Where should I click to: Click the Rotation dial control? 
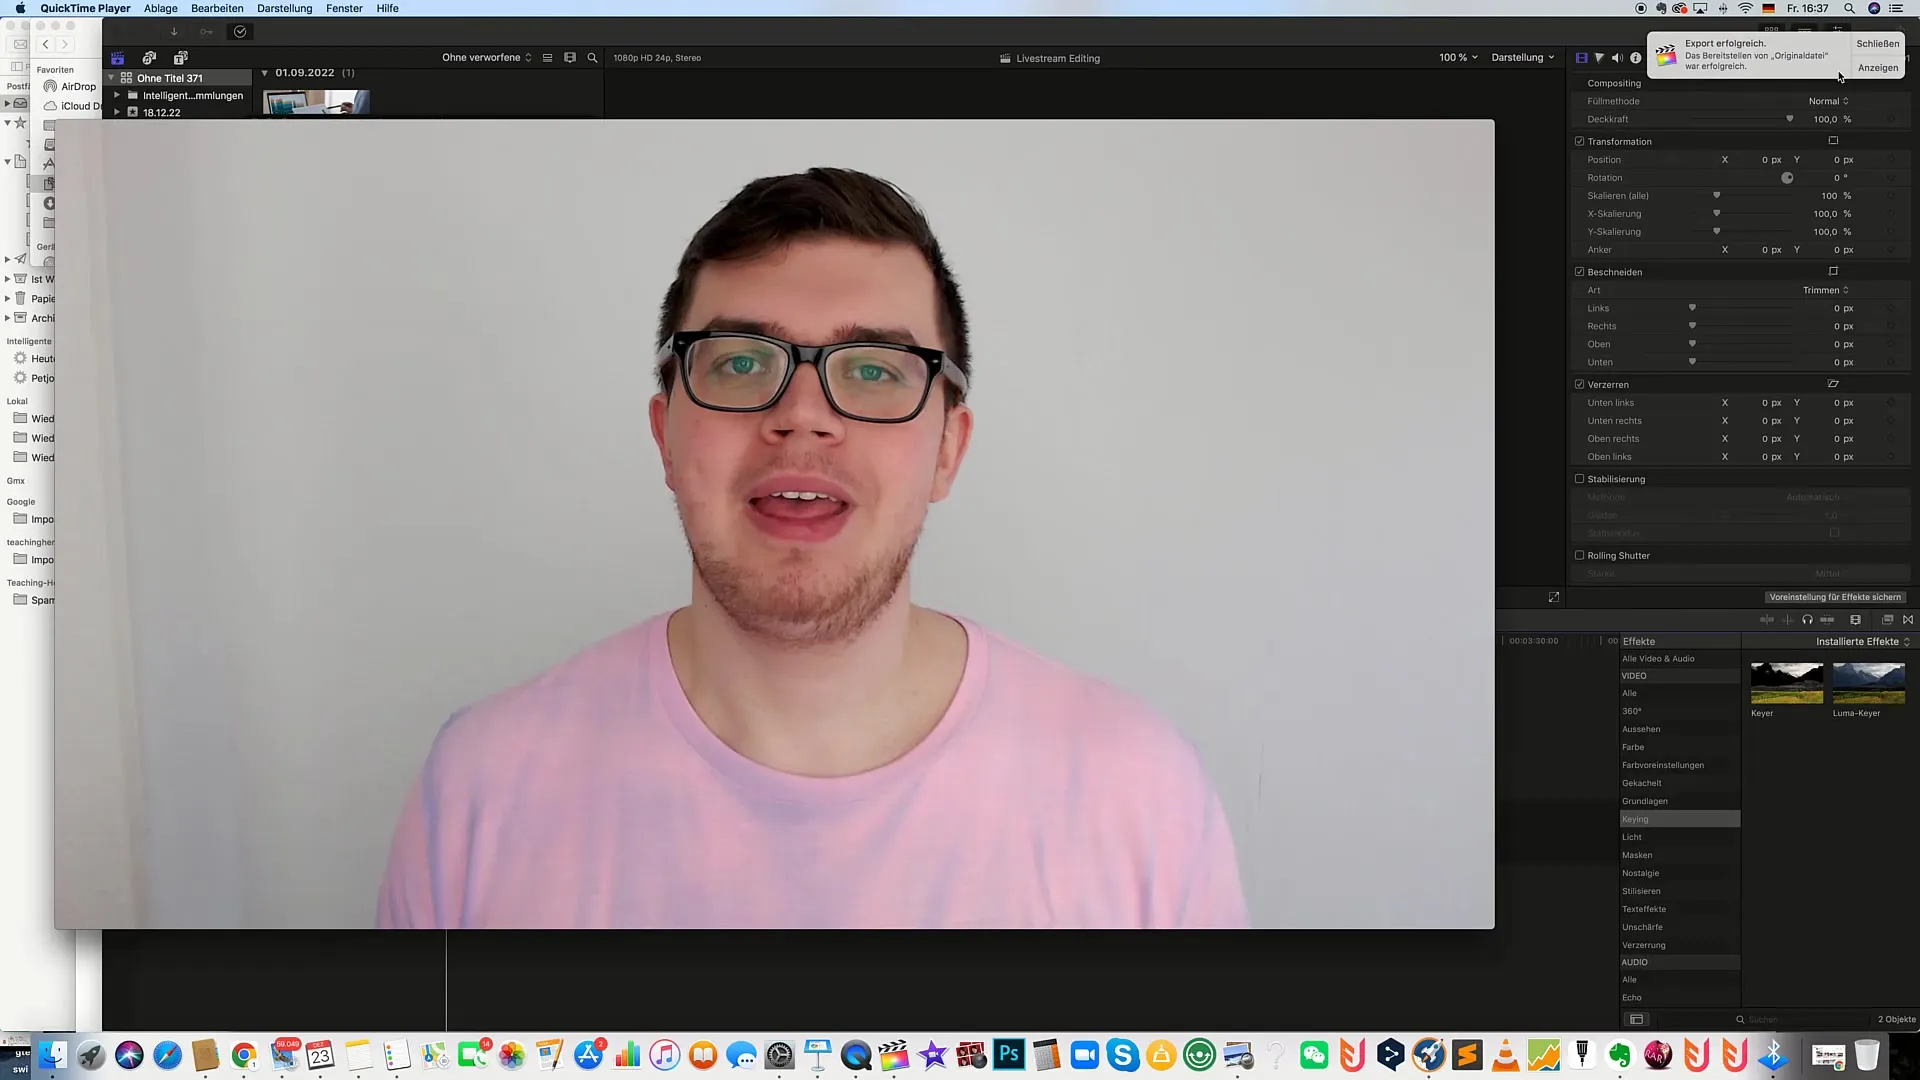pyautogui.click(x=1787, y=178)
